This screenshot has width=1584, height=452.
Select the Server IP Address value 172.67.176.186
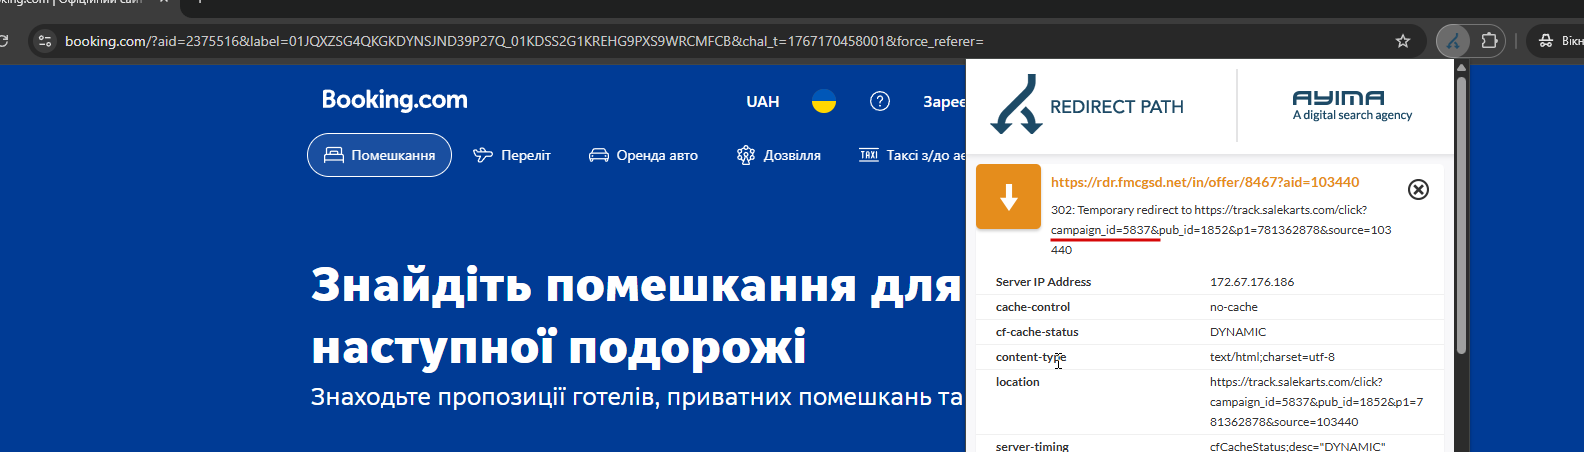point(1252,282)
